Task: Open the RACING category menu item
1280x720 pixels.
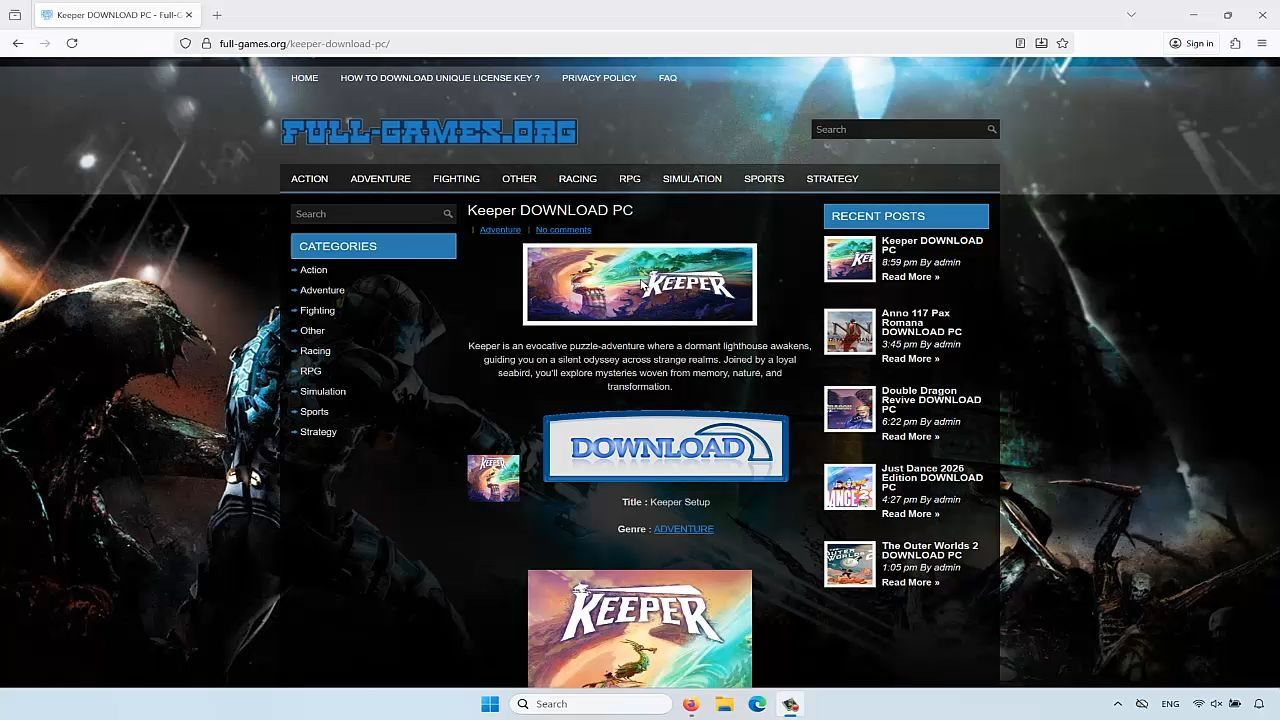Action: click(x=577, y=179)
